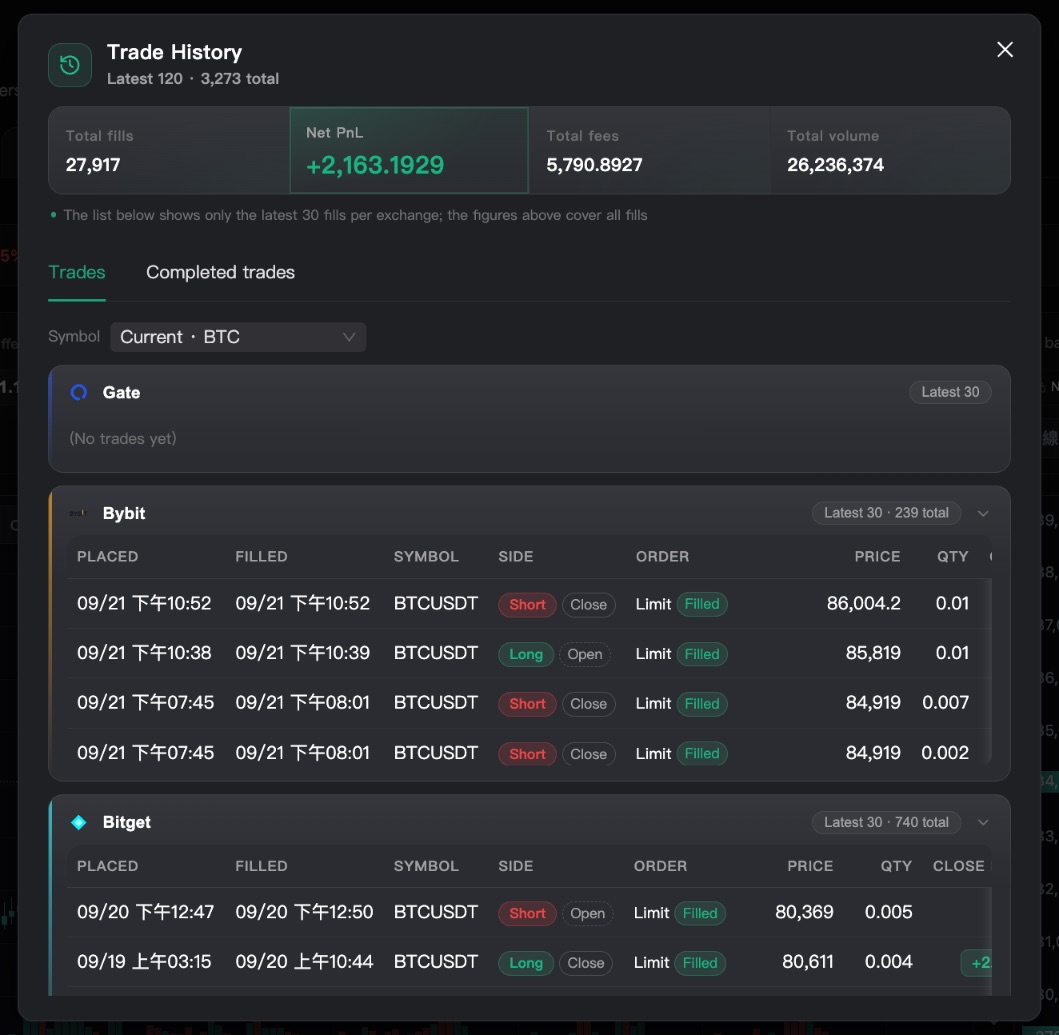The image size is (1059, 1035).
Task: Click the price 86,004.2 cell
Action: 863,603
